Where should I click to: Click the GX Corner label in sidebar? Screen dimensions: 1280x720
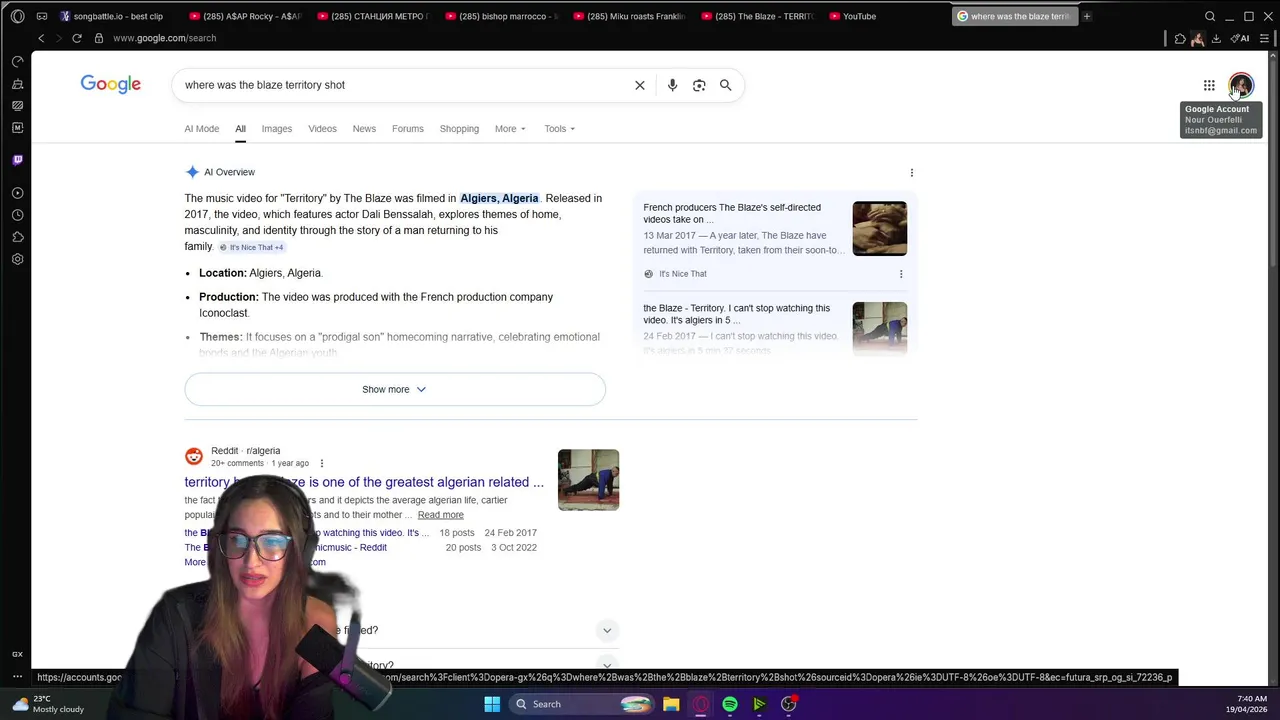tap(17, 654)
